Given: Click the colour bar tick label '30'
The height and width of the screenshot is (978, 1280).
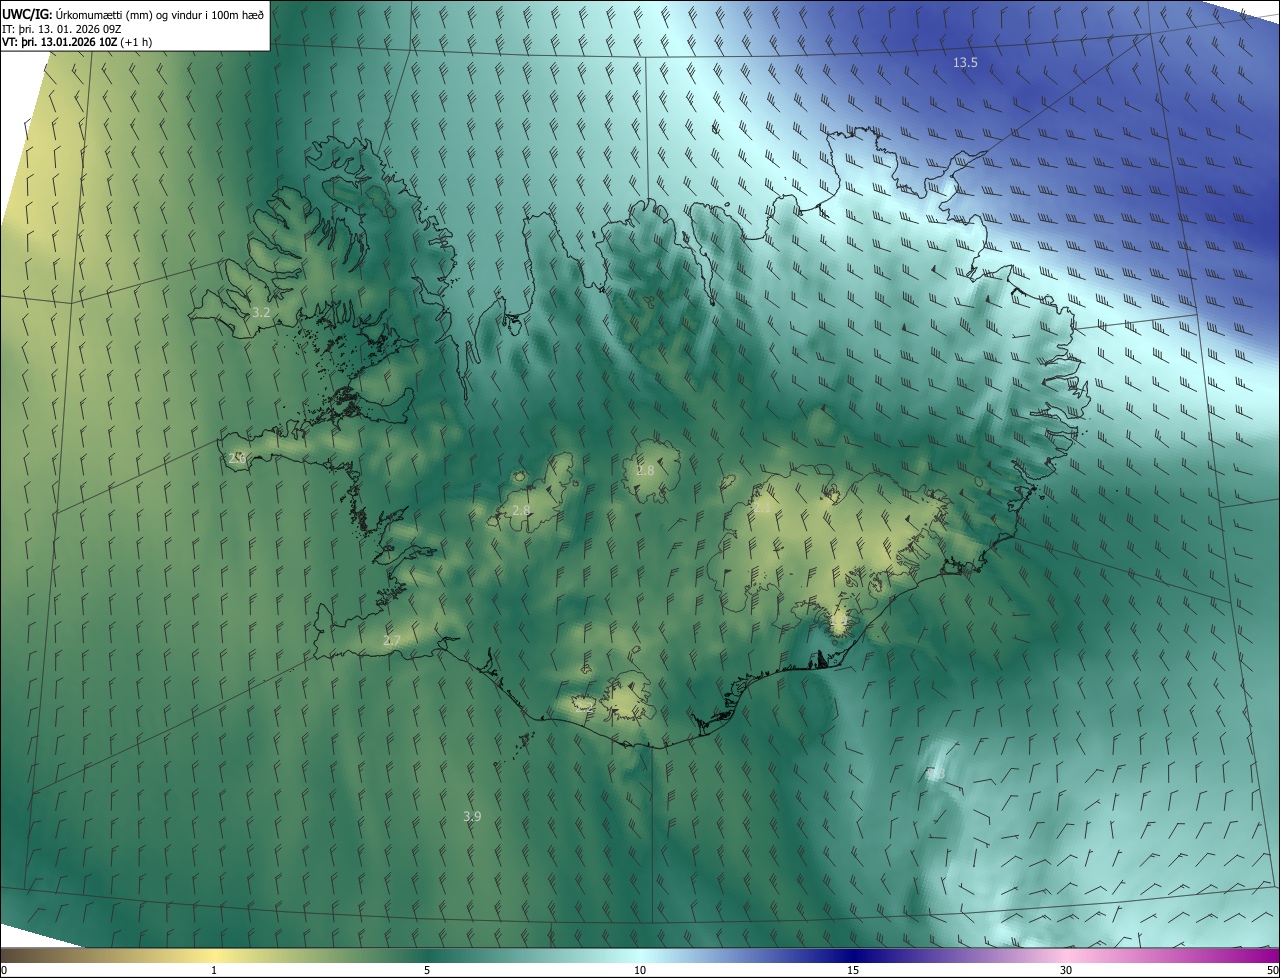Looking at the screenshot, I should [x=1066, y=970].
